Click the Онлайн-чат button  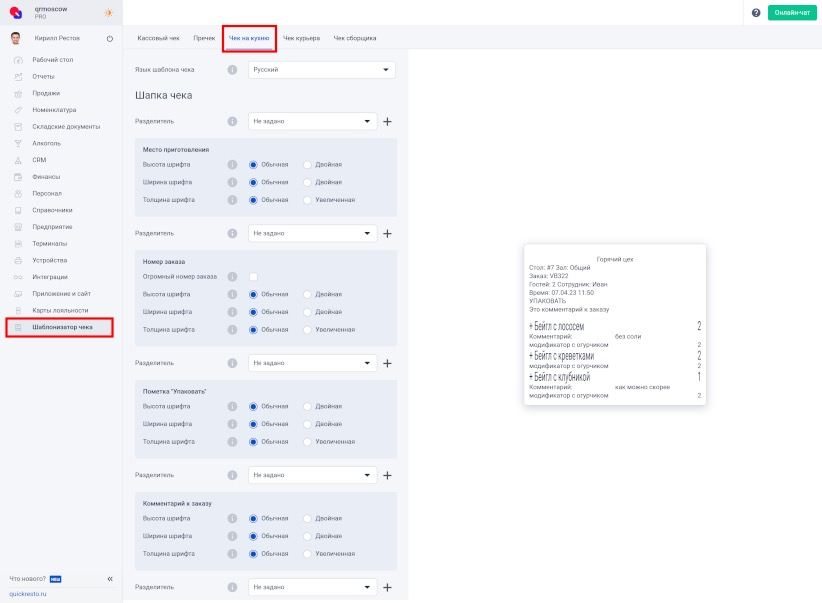point(792,13)
